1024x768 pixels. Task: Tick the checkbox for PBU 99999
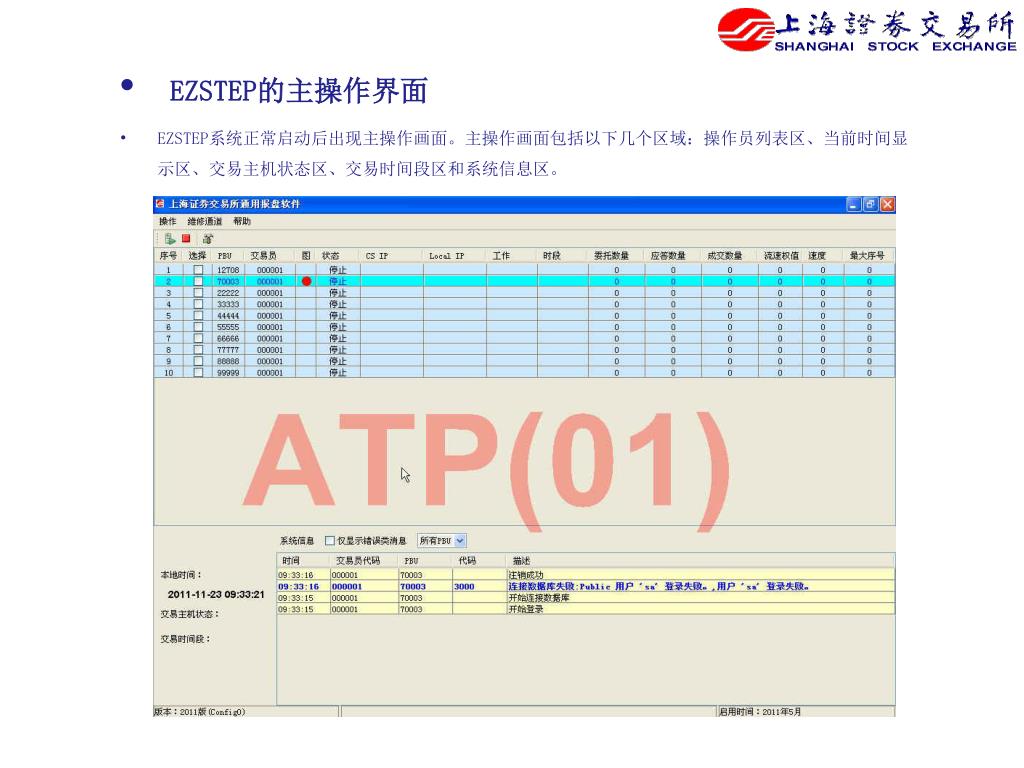pos(199,373)
